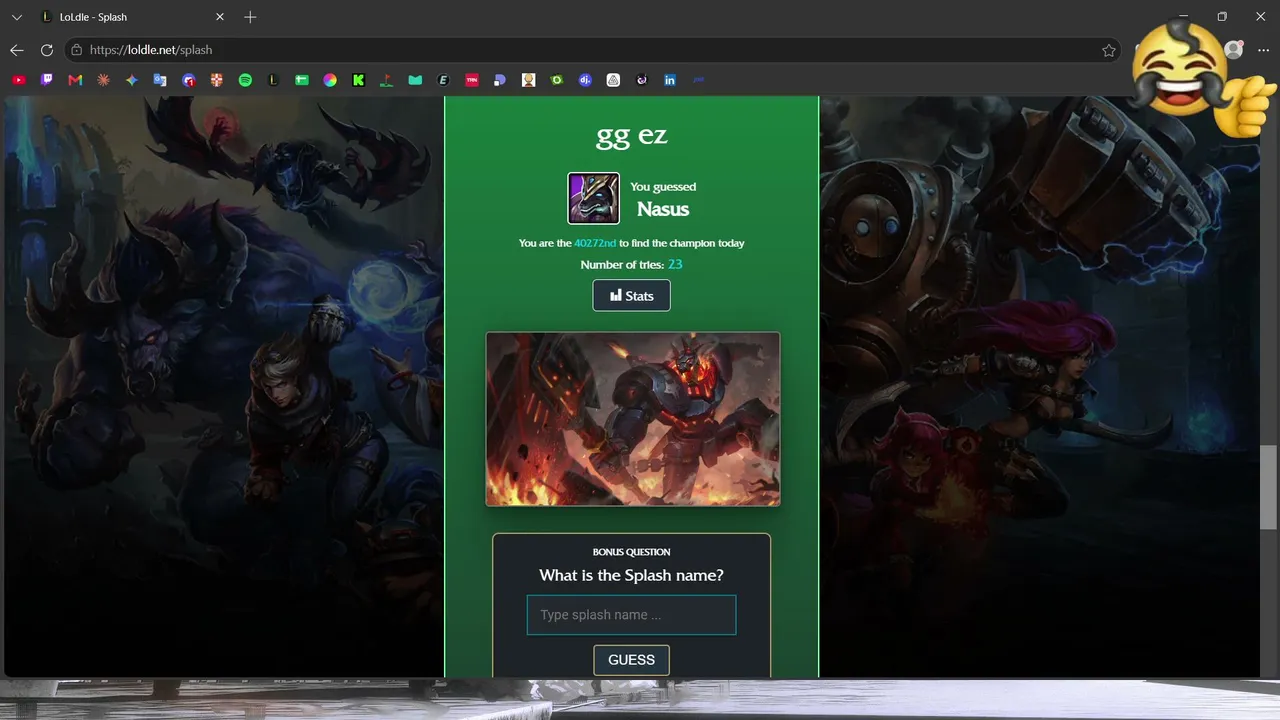
Task: Open the portrait avatar bookmark
Action: (x=528, y=80)
